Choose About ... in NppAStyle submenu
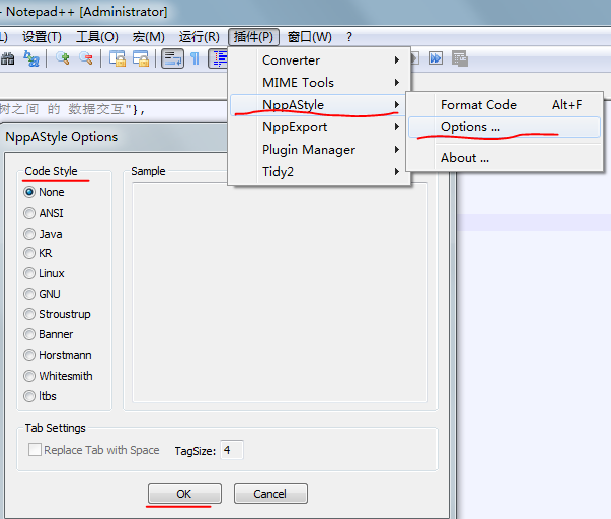Image resolution: width=611 pixels, height=519 pixels. [504, 158]
